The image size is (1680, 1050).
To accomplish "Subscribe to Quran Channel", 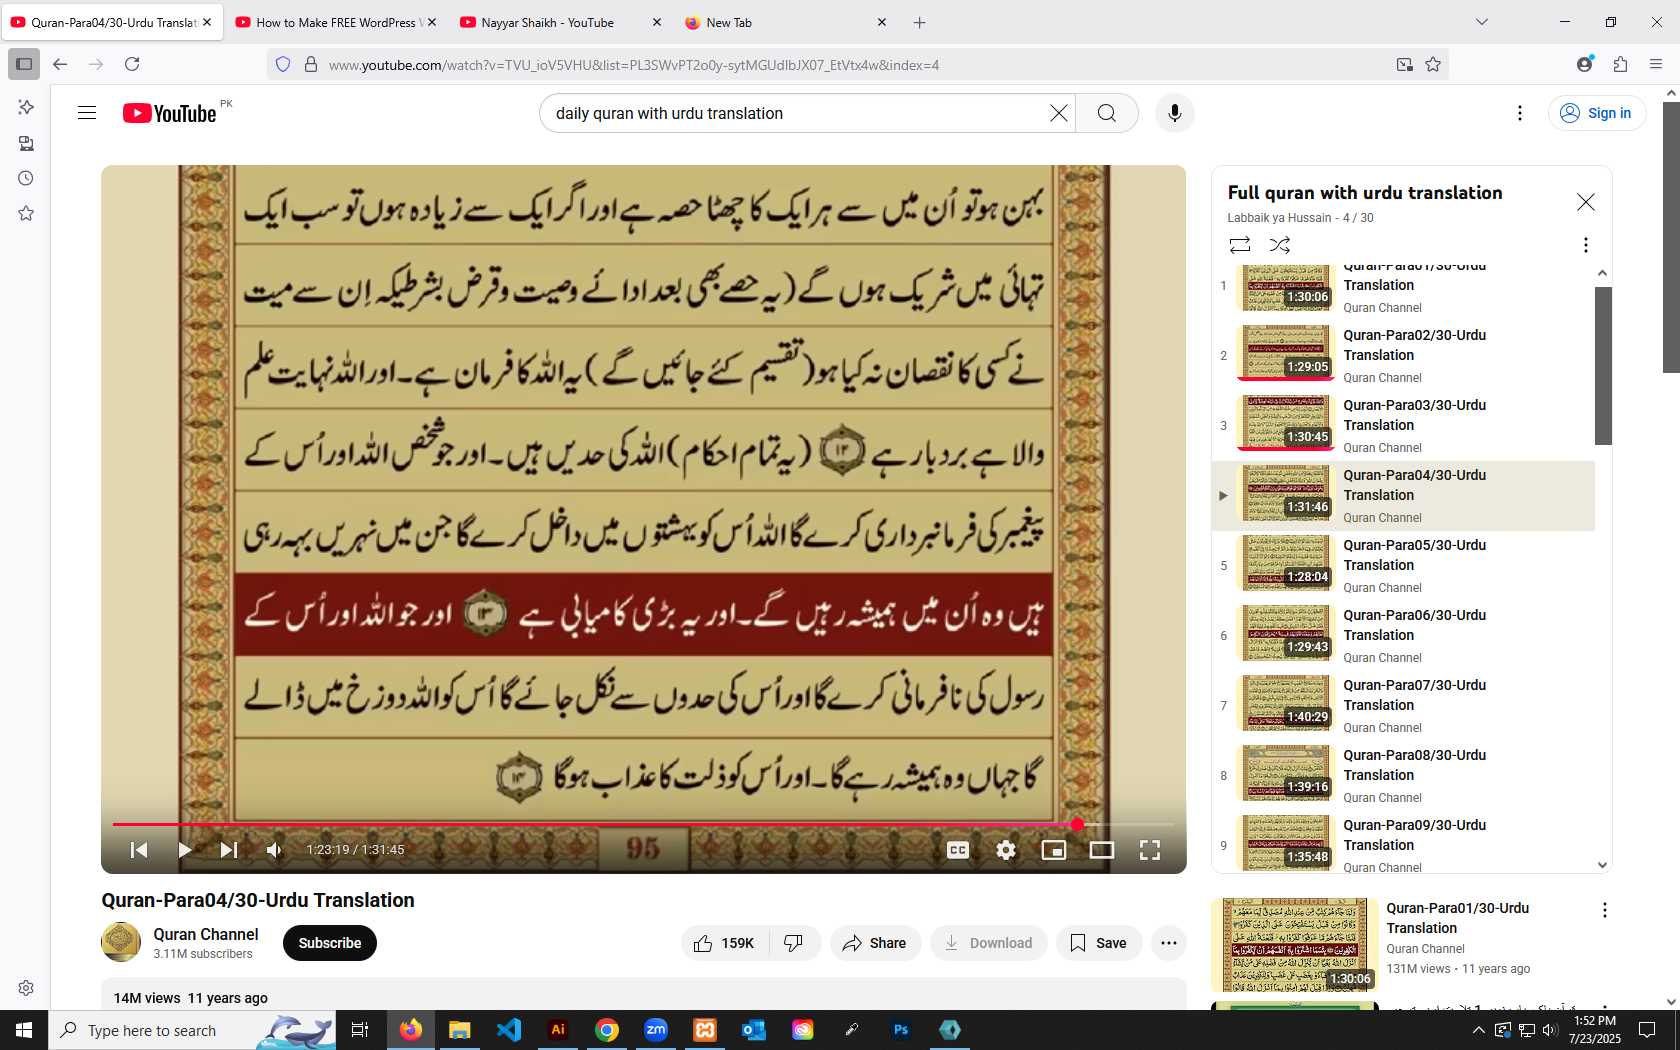I will pyautogui.click(x=330, y=943).
